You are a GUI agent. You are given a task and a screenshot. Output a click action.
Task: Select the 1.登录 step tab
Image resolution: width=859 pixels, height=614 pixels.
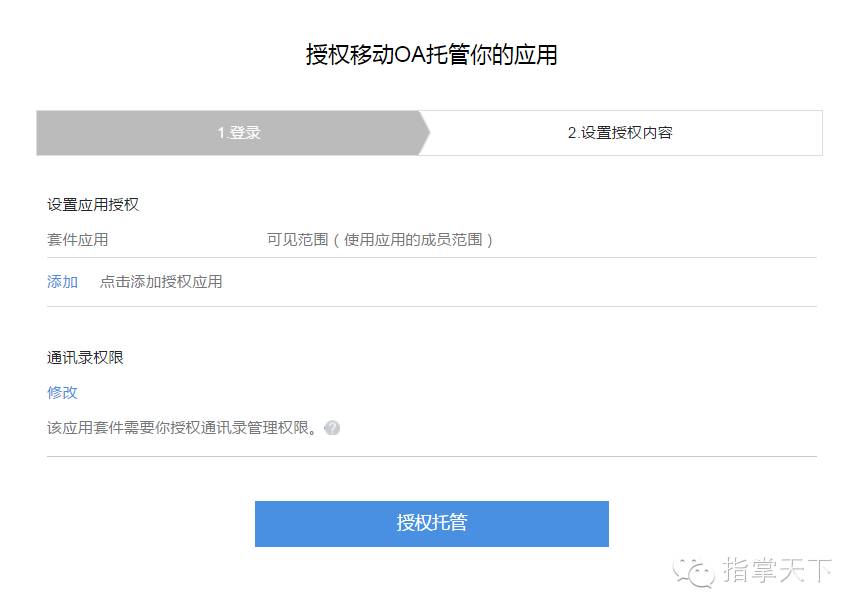click(239, 133)
